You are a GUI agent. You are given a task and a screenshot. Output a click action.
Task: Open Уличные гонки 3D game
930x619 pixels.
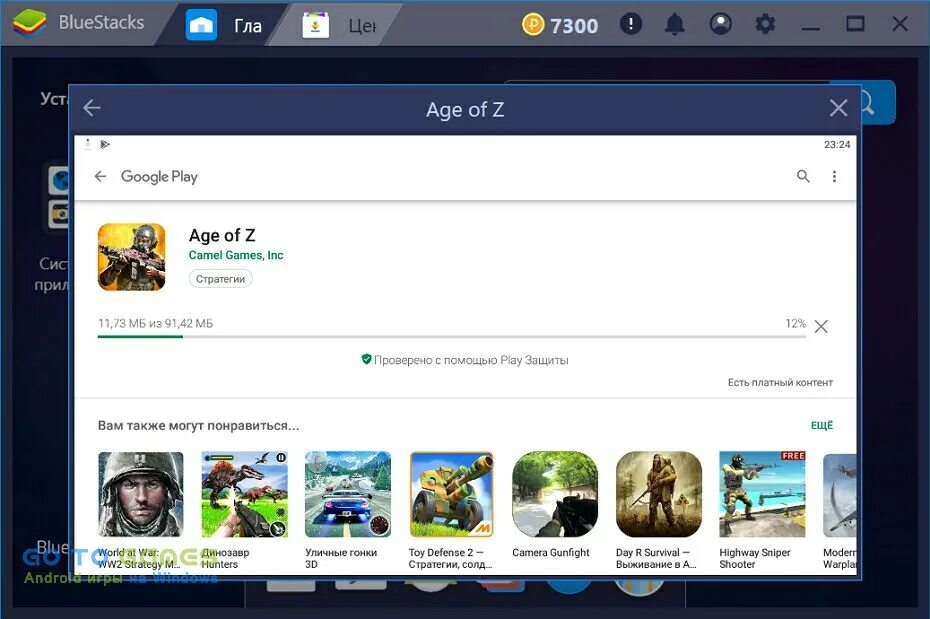click(x=348, y=510)
